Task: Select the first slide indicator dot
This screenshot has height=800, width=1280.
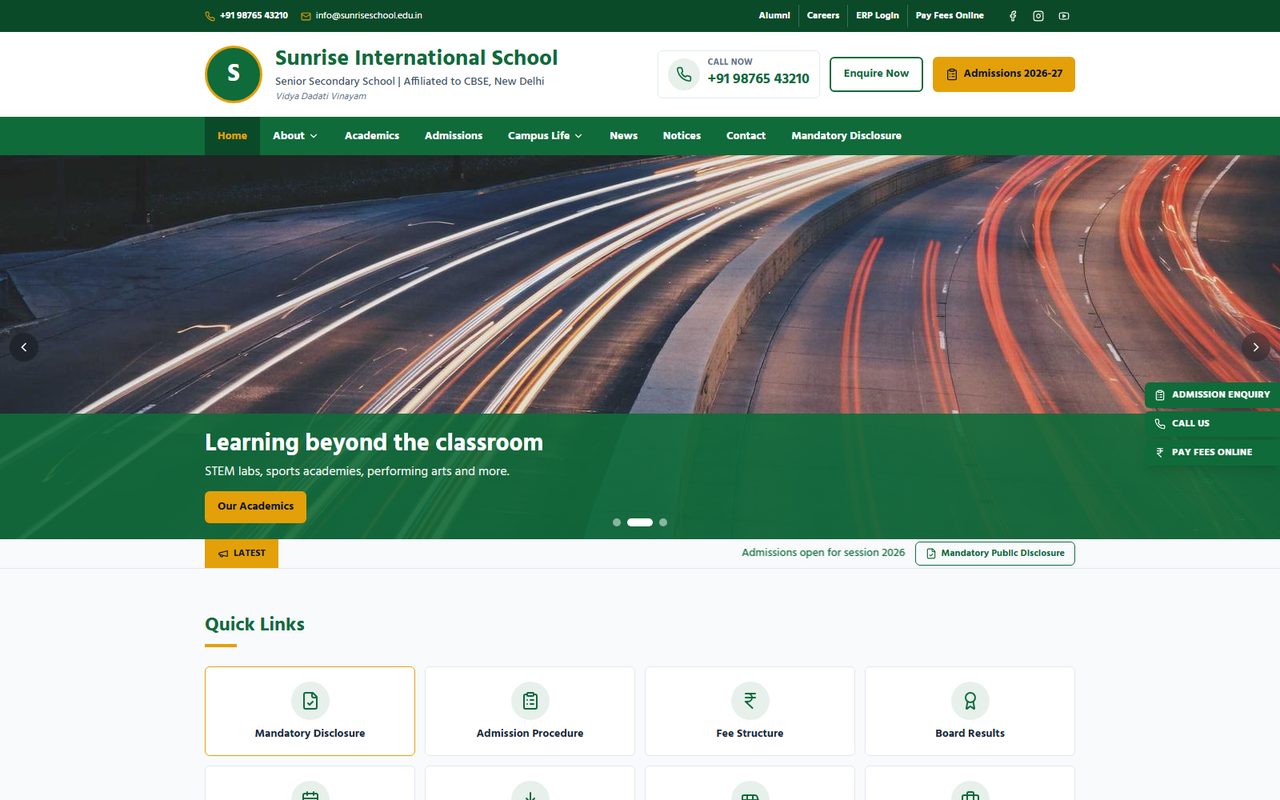Action: [x=617, y=522]
